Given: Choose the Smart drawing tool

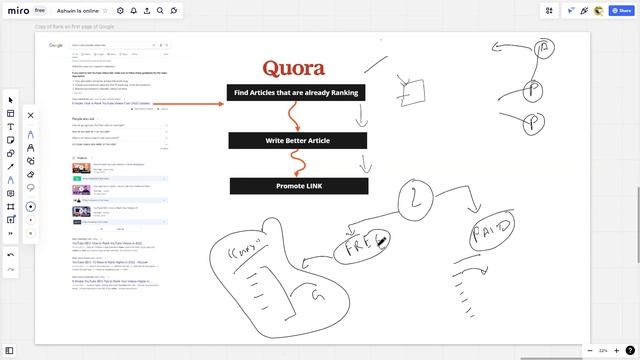Looking at the screenshot, I should pos(31,161).
